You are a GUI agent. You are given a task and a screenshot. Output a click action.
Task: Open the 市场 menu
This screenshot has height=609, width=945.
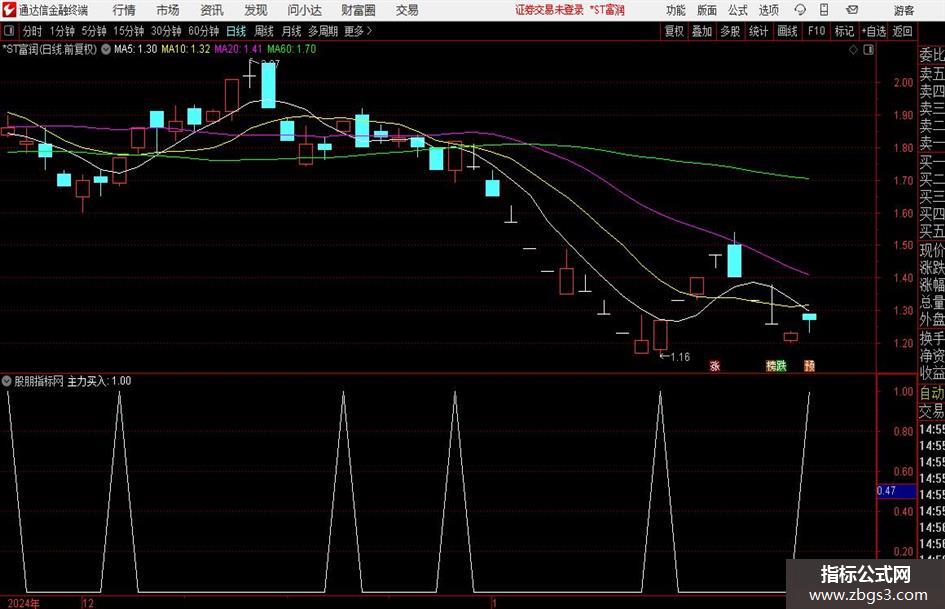[168, 10]
